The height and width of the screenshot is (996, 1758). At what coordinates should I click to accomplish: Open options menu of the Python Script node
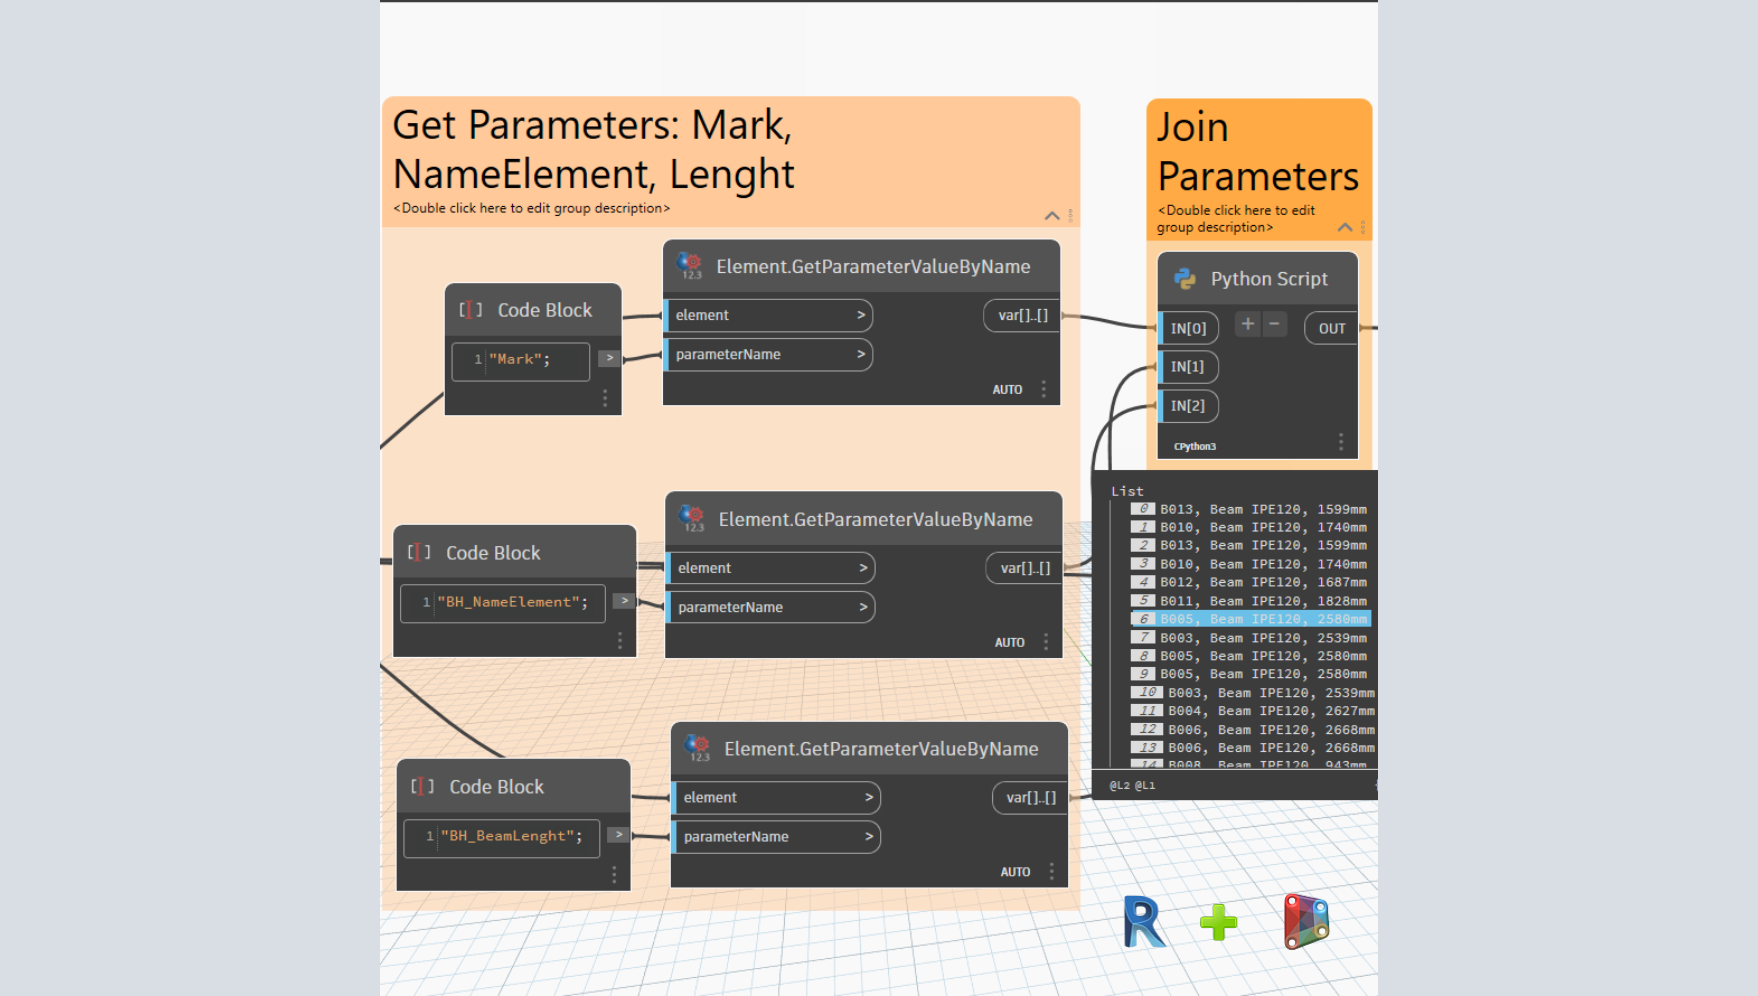click(x=1341, y=441)
